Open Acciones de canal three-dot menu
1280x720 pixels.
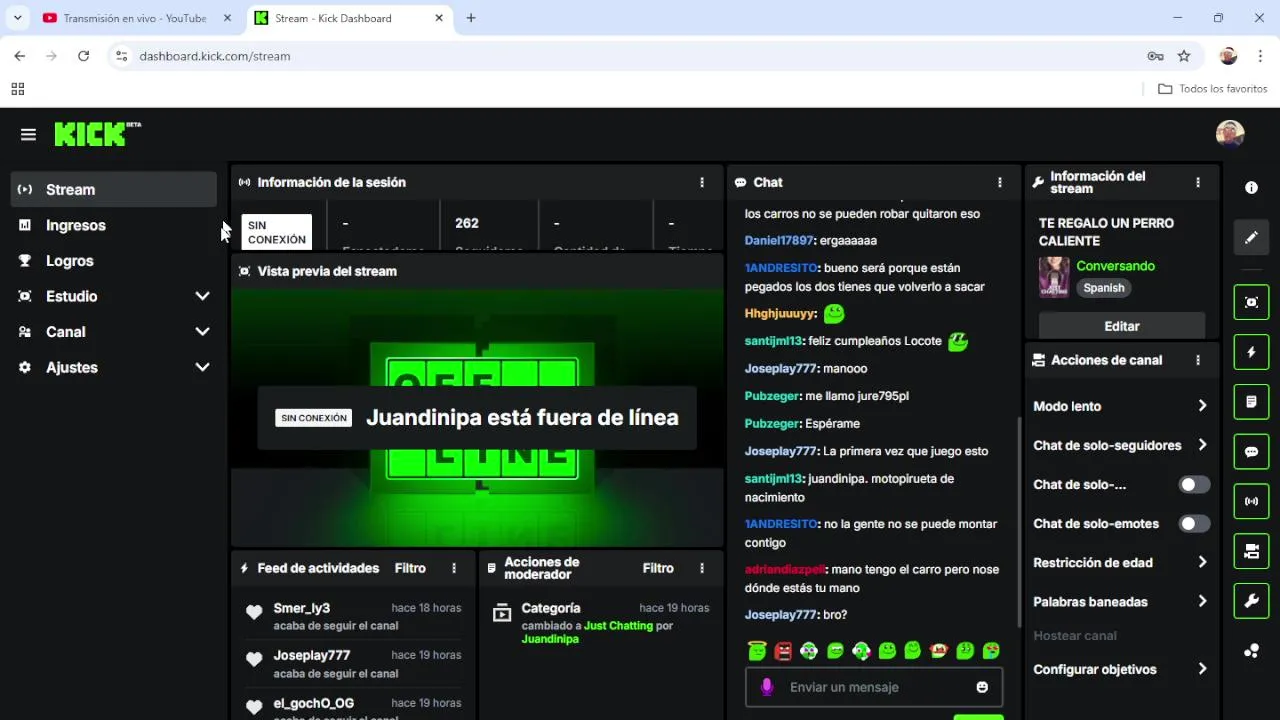[x=1198, y=360]
